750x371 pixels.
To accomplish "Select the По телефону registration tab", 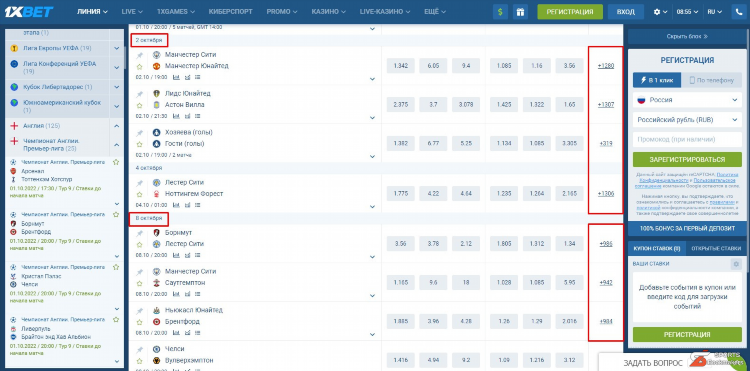I will coord(711,80).
